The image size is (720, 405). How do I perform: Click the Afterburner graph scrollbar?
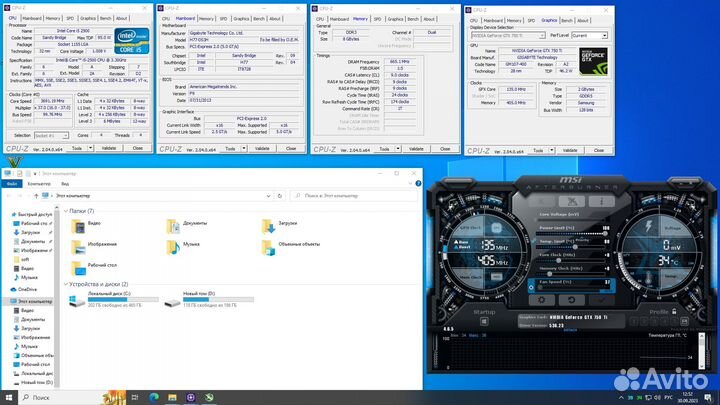point(701,350)
